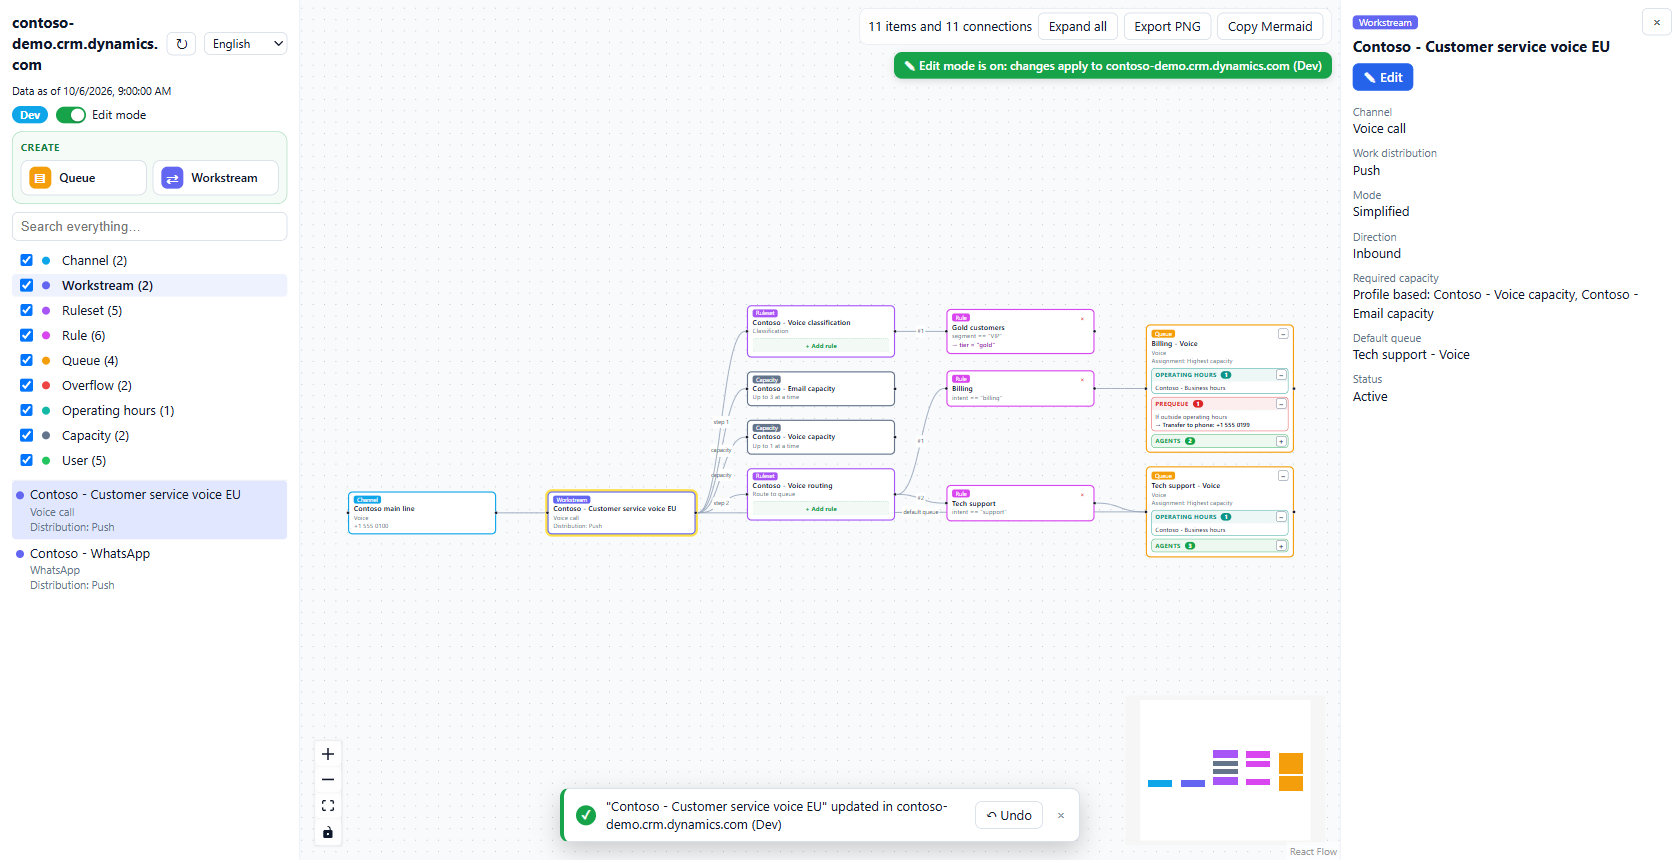The image size is (1680, 860).
Task: Click the purple Workstream create icon
Action: click(172, 178)
